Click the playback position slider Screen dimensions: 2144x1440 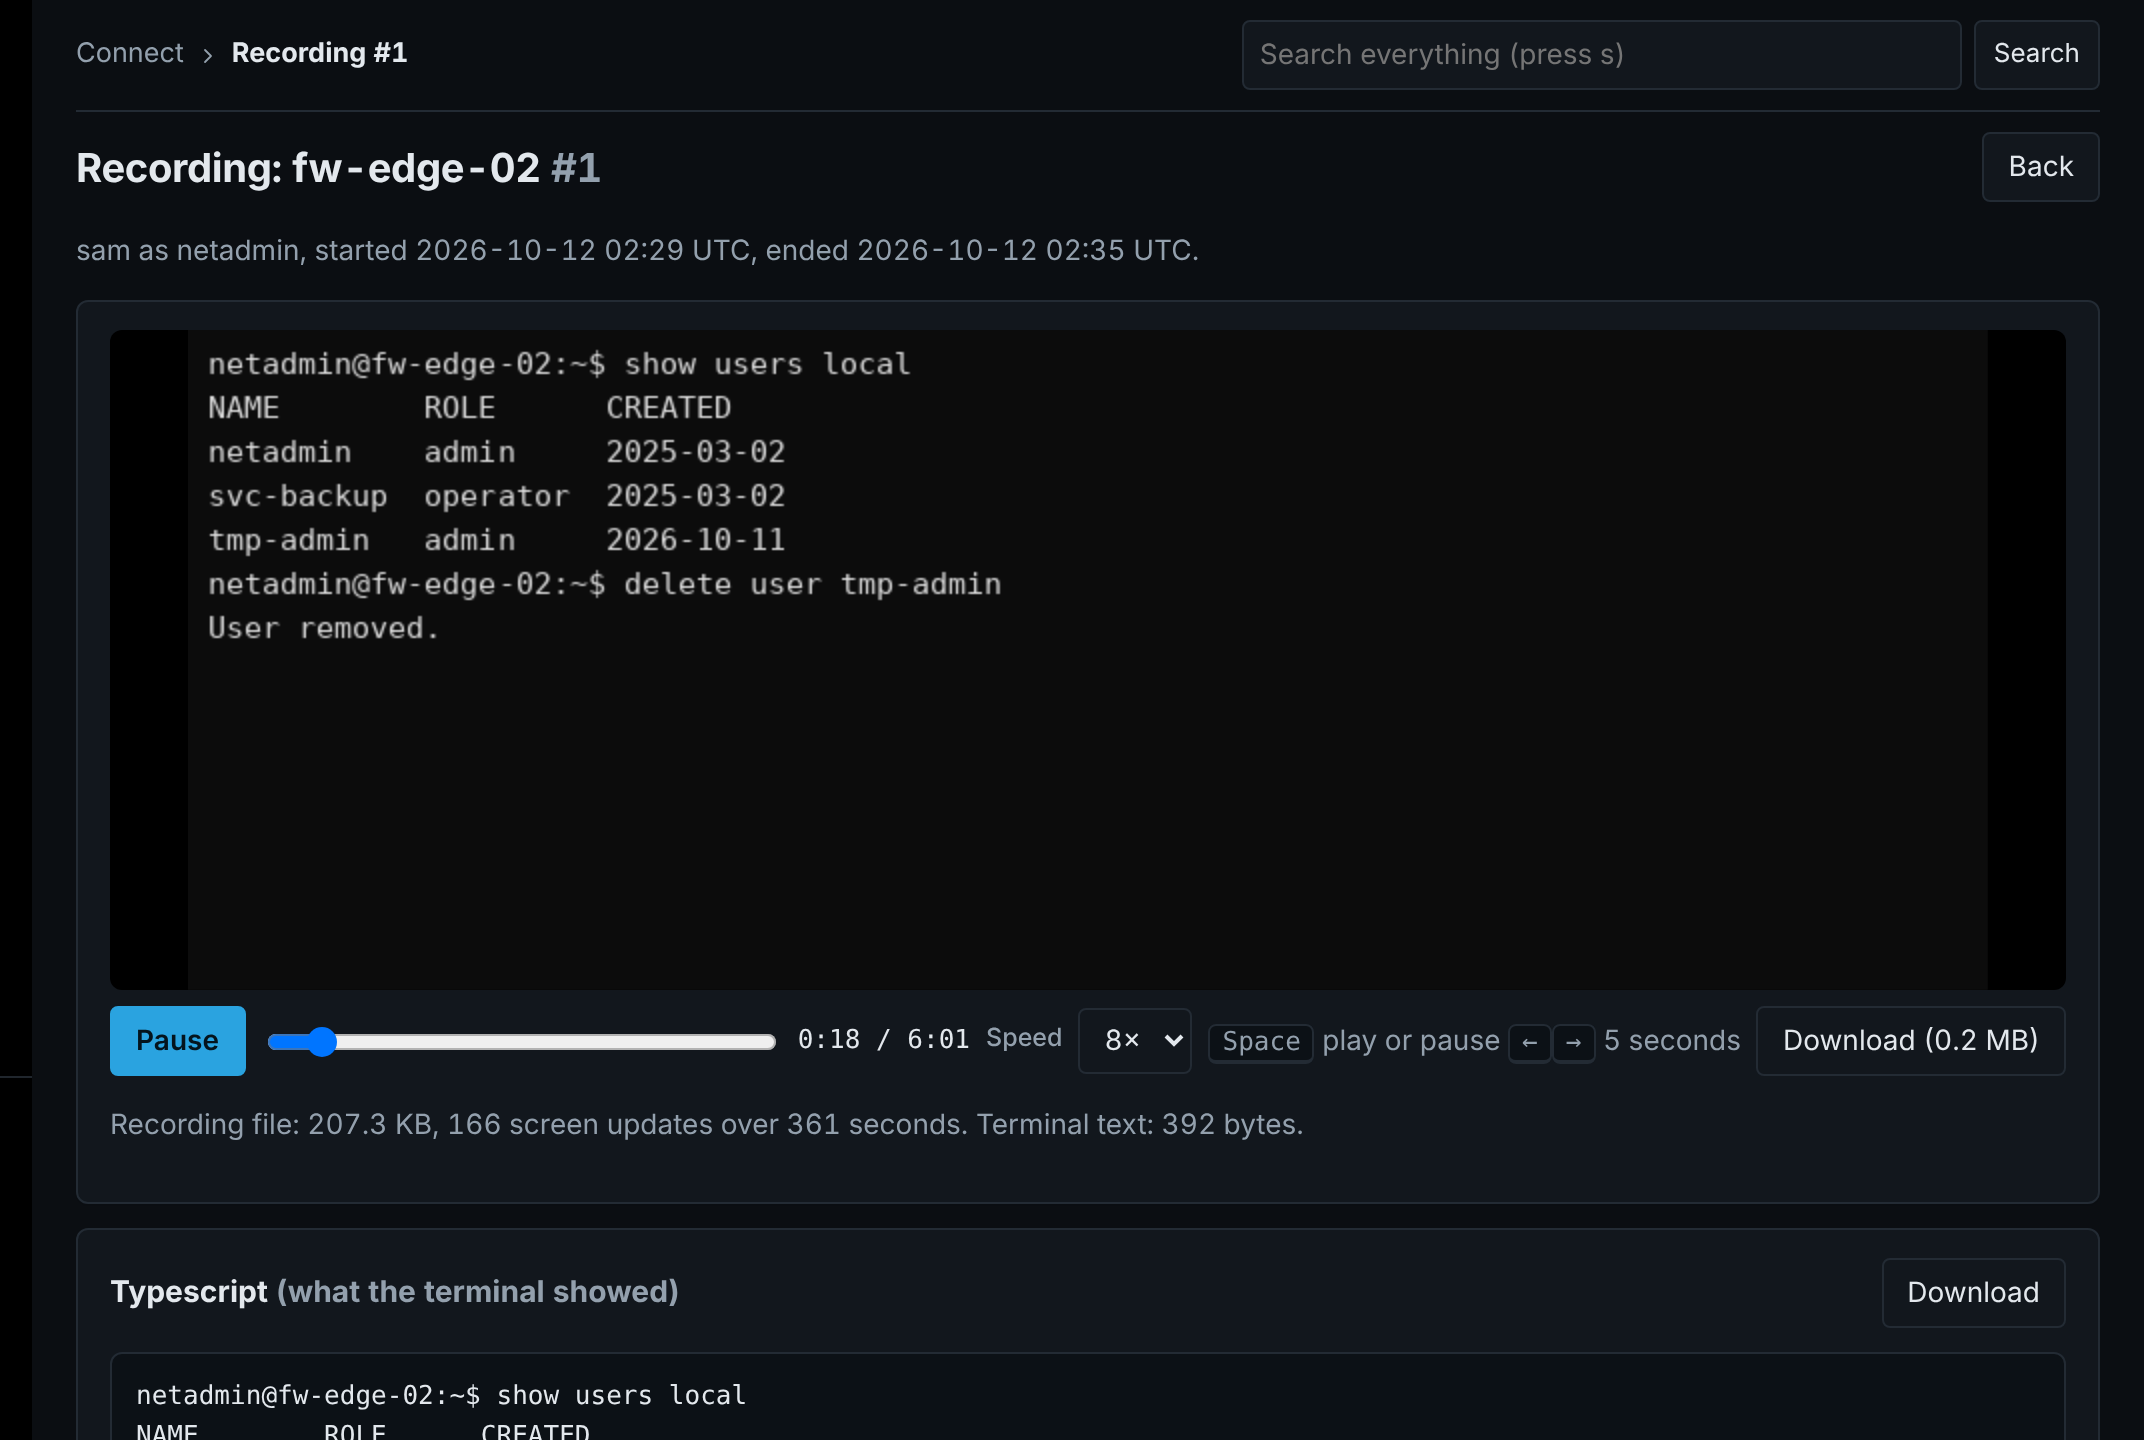coord(522,1042)
